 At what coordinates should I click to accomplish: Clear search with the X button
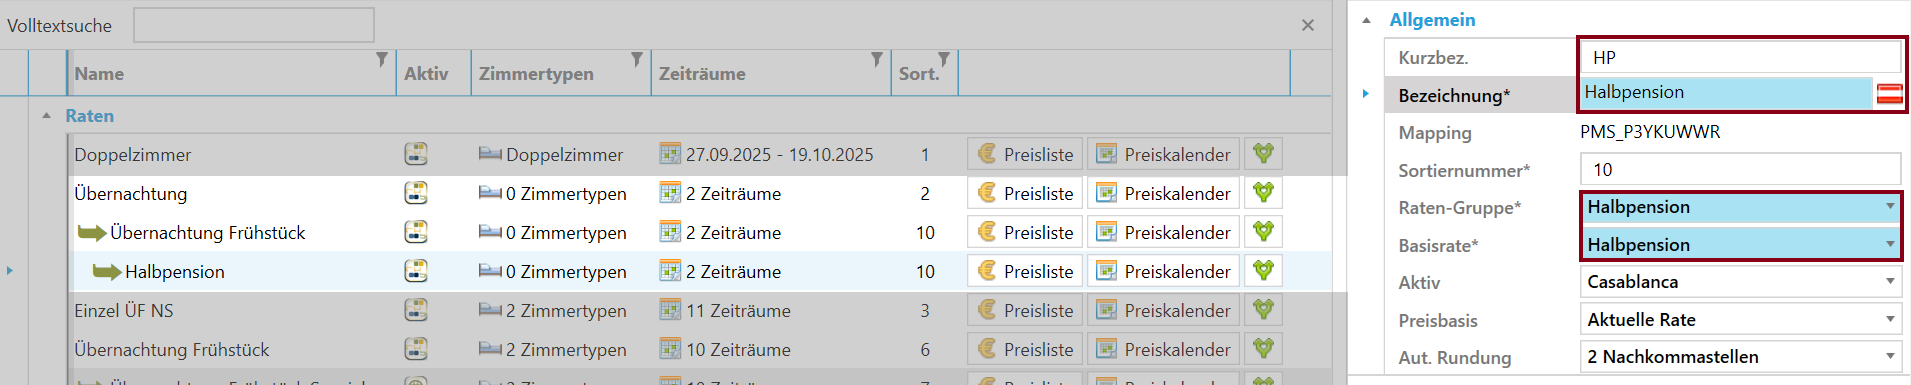point(1307,25)
